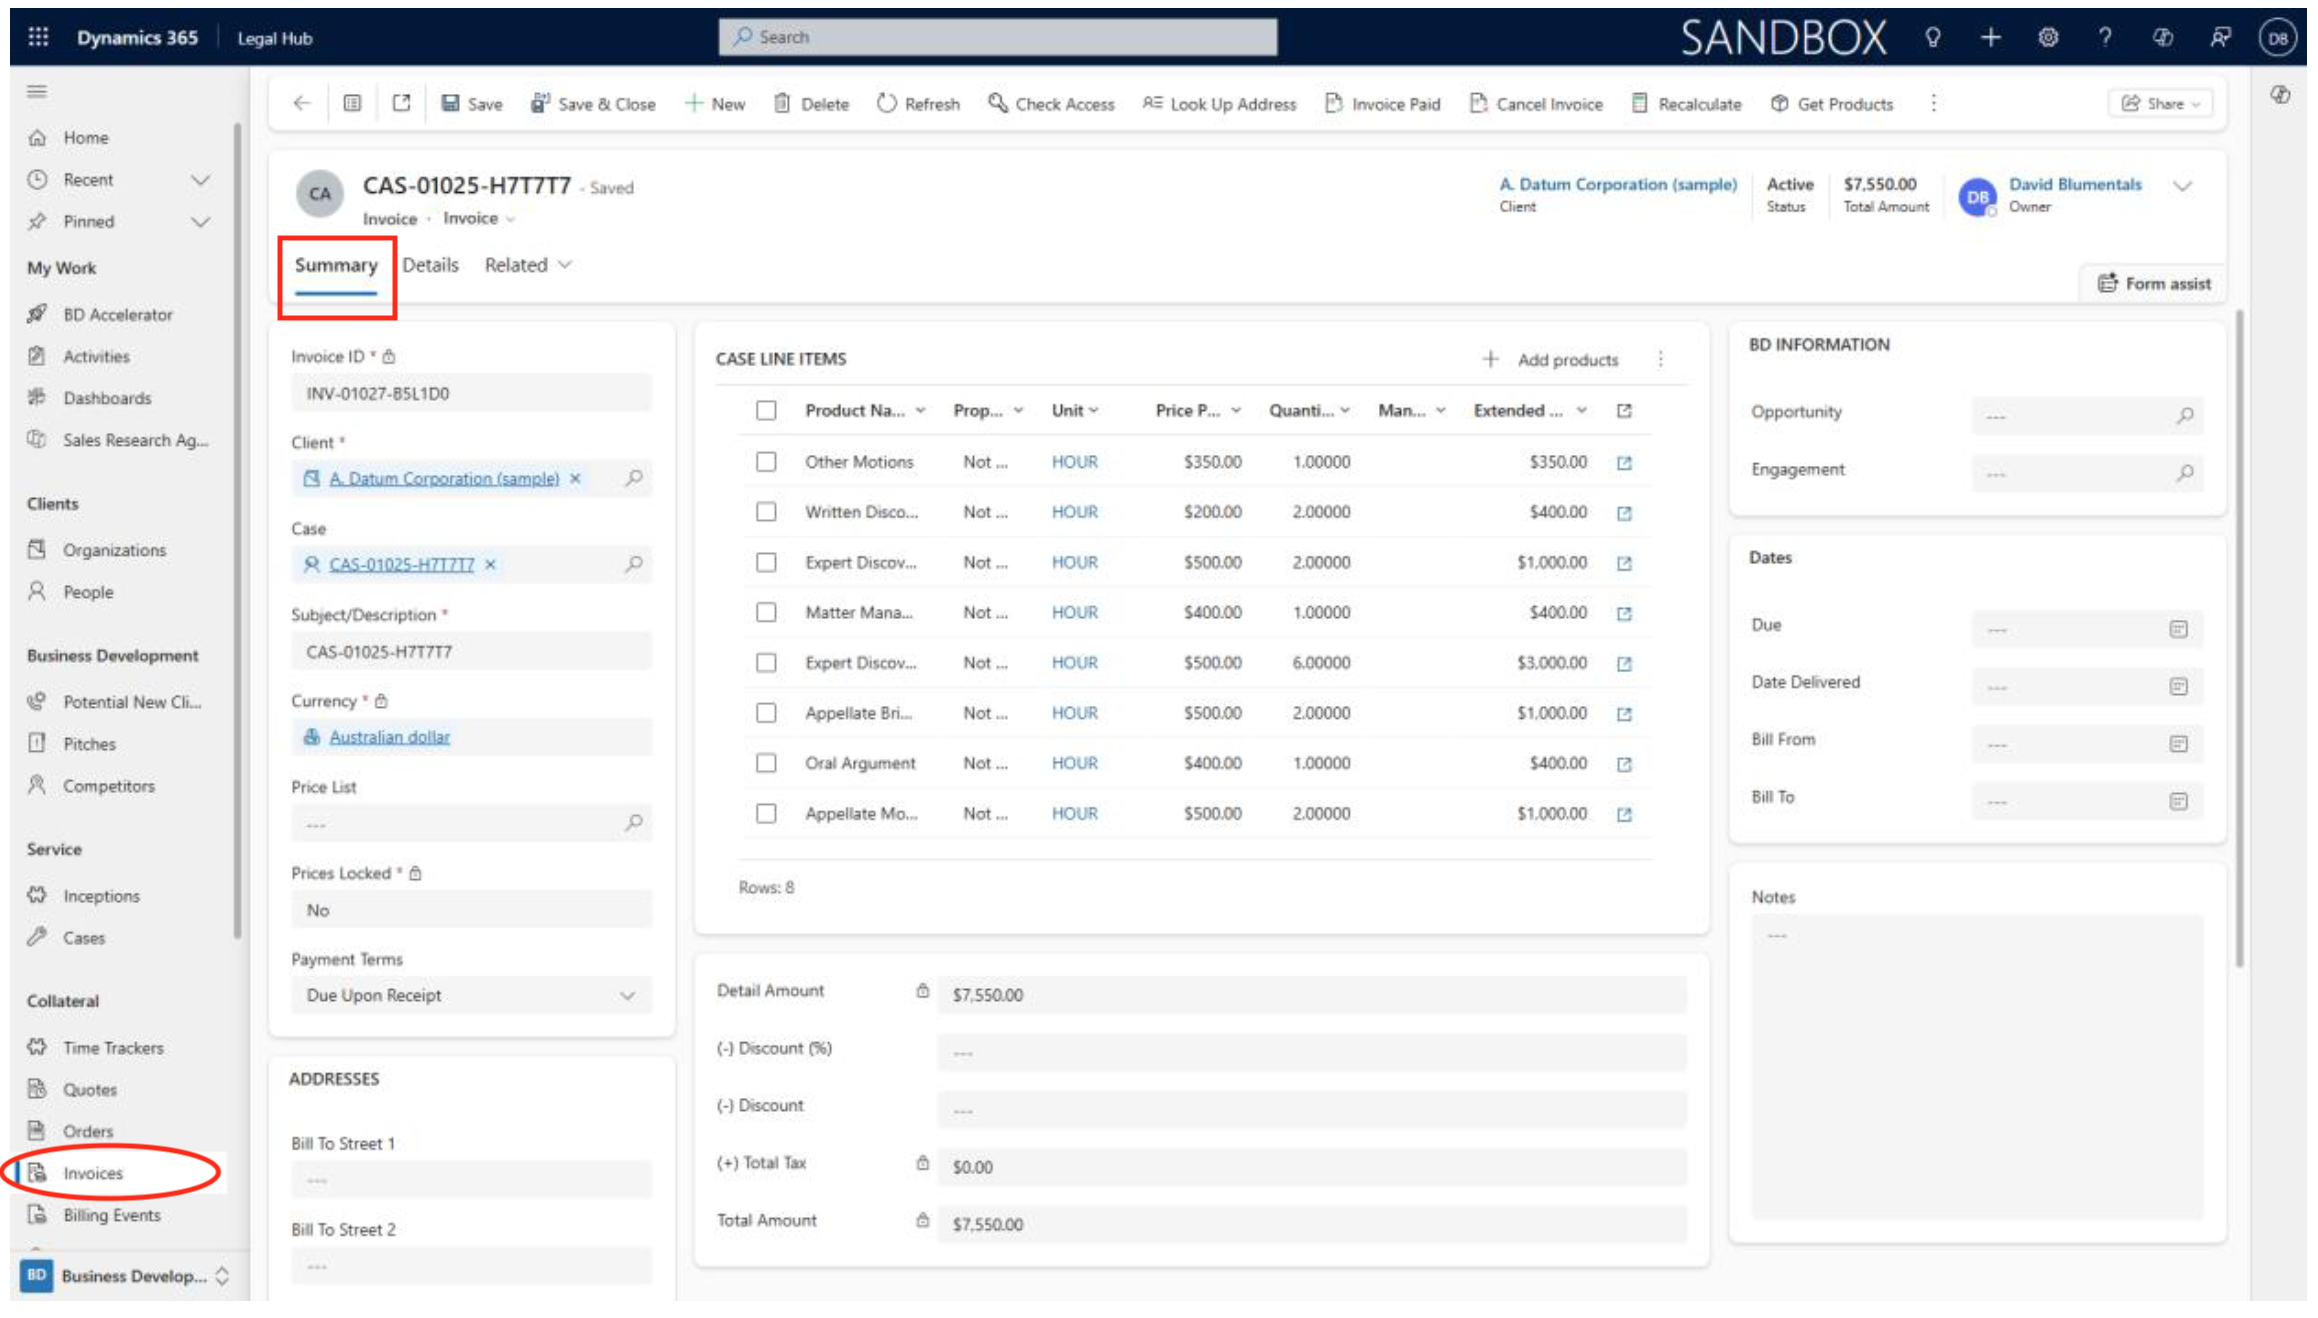
Task: Click the Check Access icon
Action: (997, 104)
